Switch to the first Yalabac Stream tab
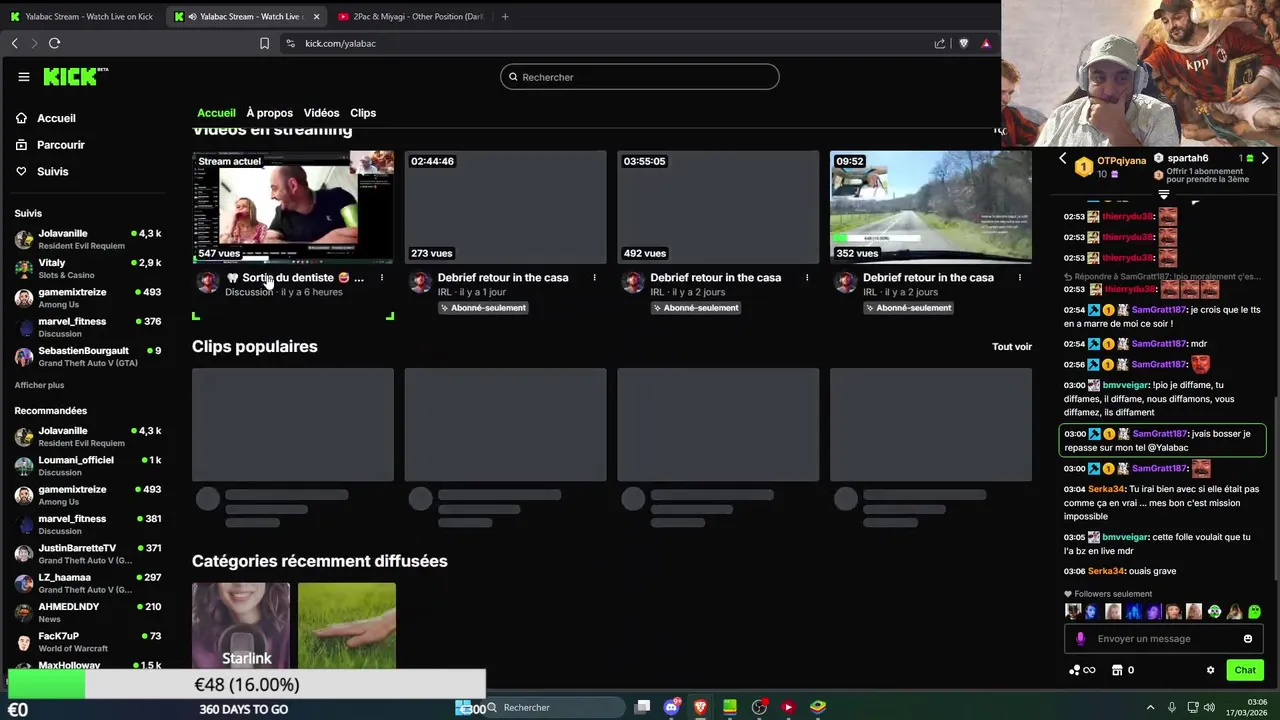This screenshot has height=720, width=1280. coord(82,16)
